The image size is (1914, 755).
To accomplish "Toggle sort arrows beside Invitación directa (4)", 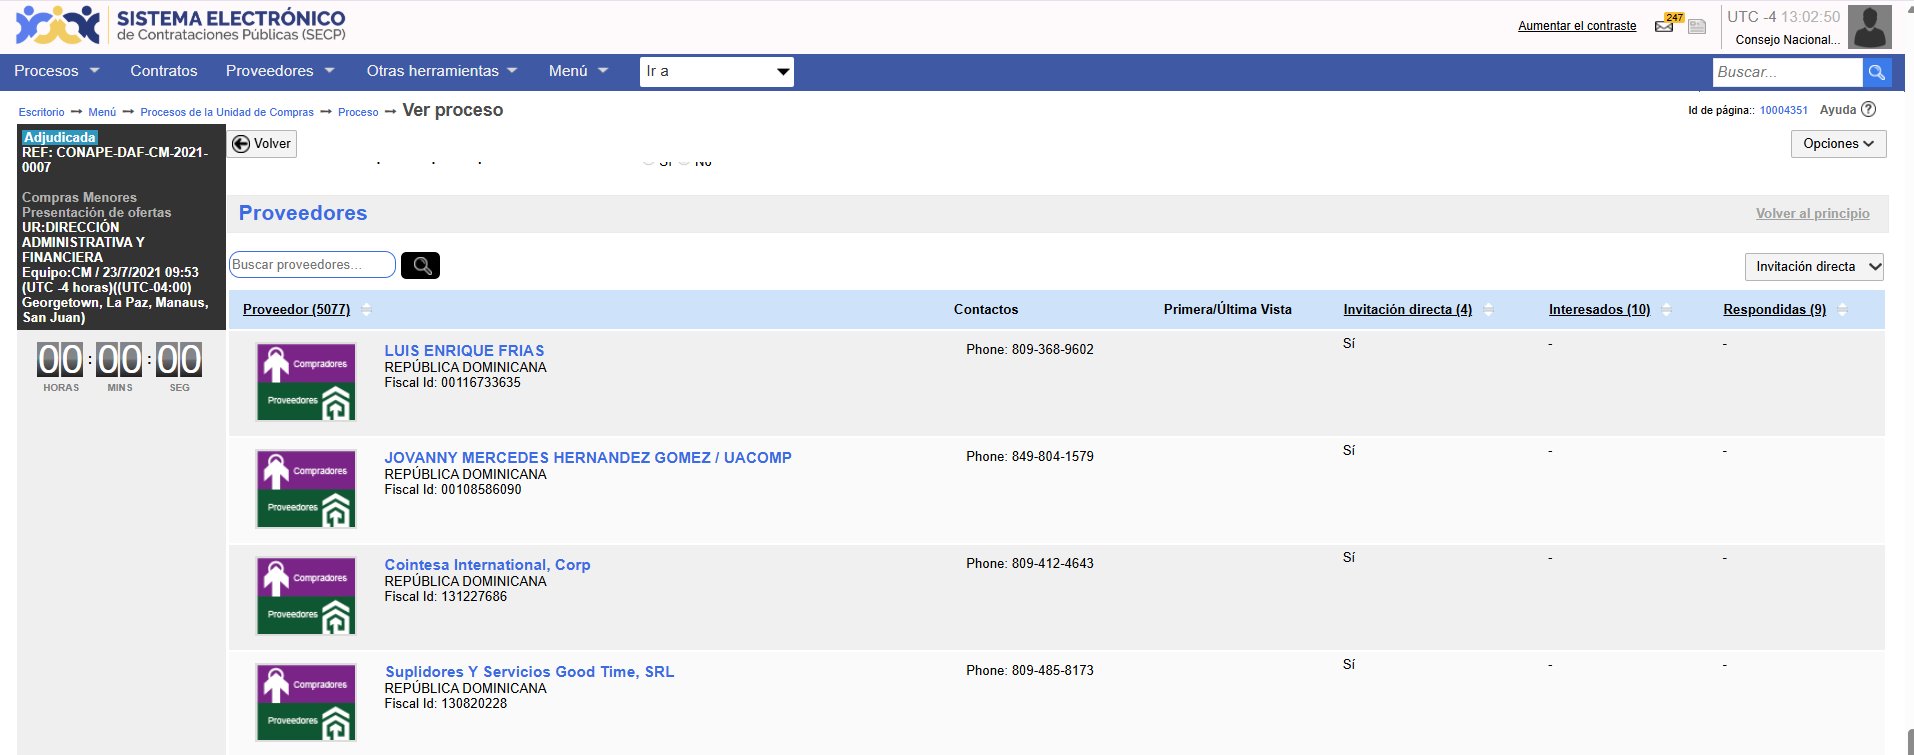I will coord(1489,310).
